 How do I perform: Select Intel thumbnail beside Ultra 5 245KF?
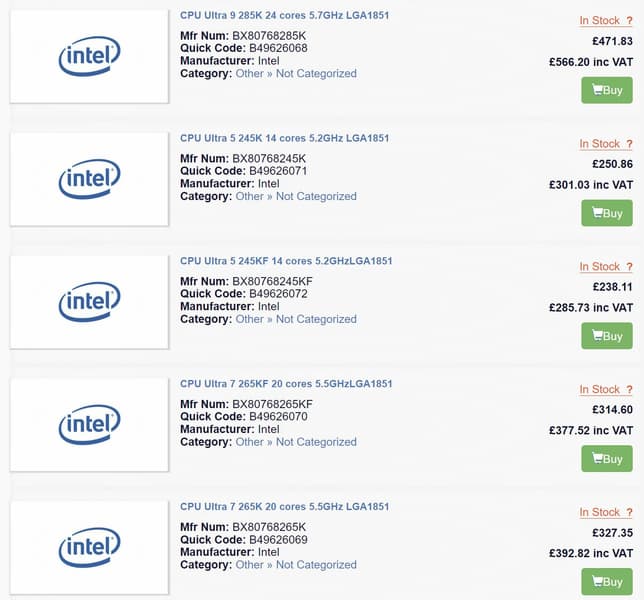point(89,302)
